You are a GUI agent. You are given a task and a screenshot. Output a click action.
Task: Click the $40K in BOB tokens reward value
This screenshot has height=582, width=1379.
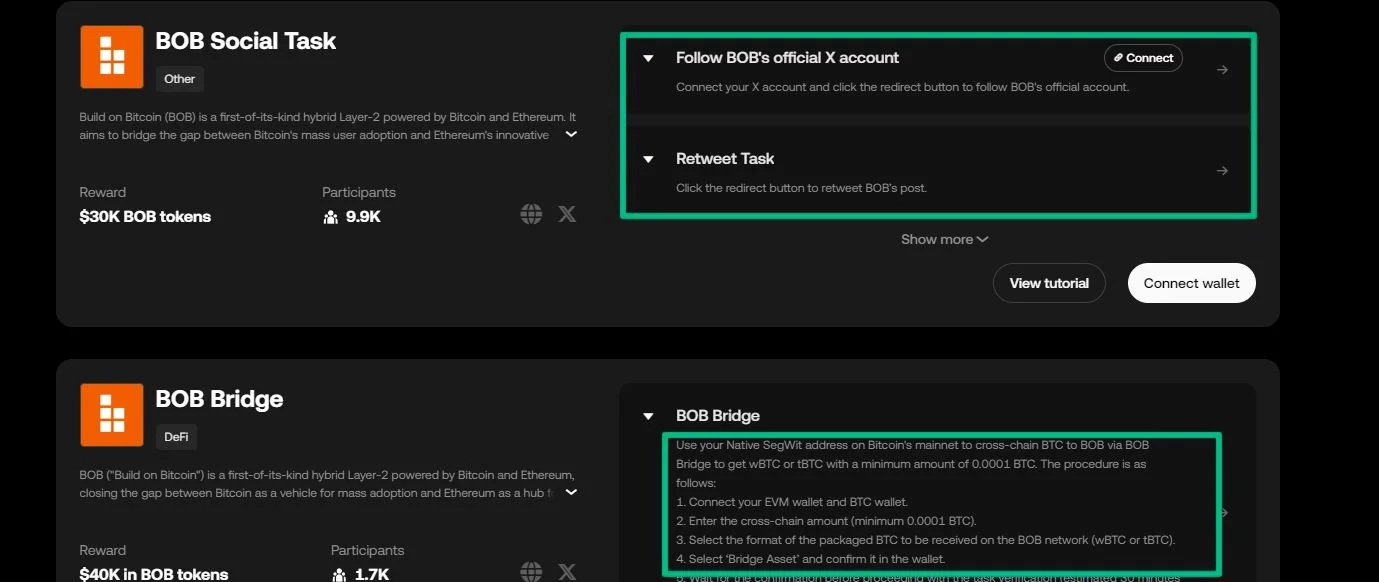tap(154, 574)
